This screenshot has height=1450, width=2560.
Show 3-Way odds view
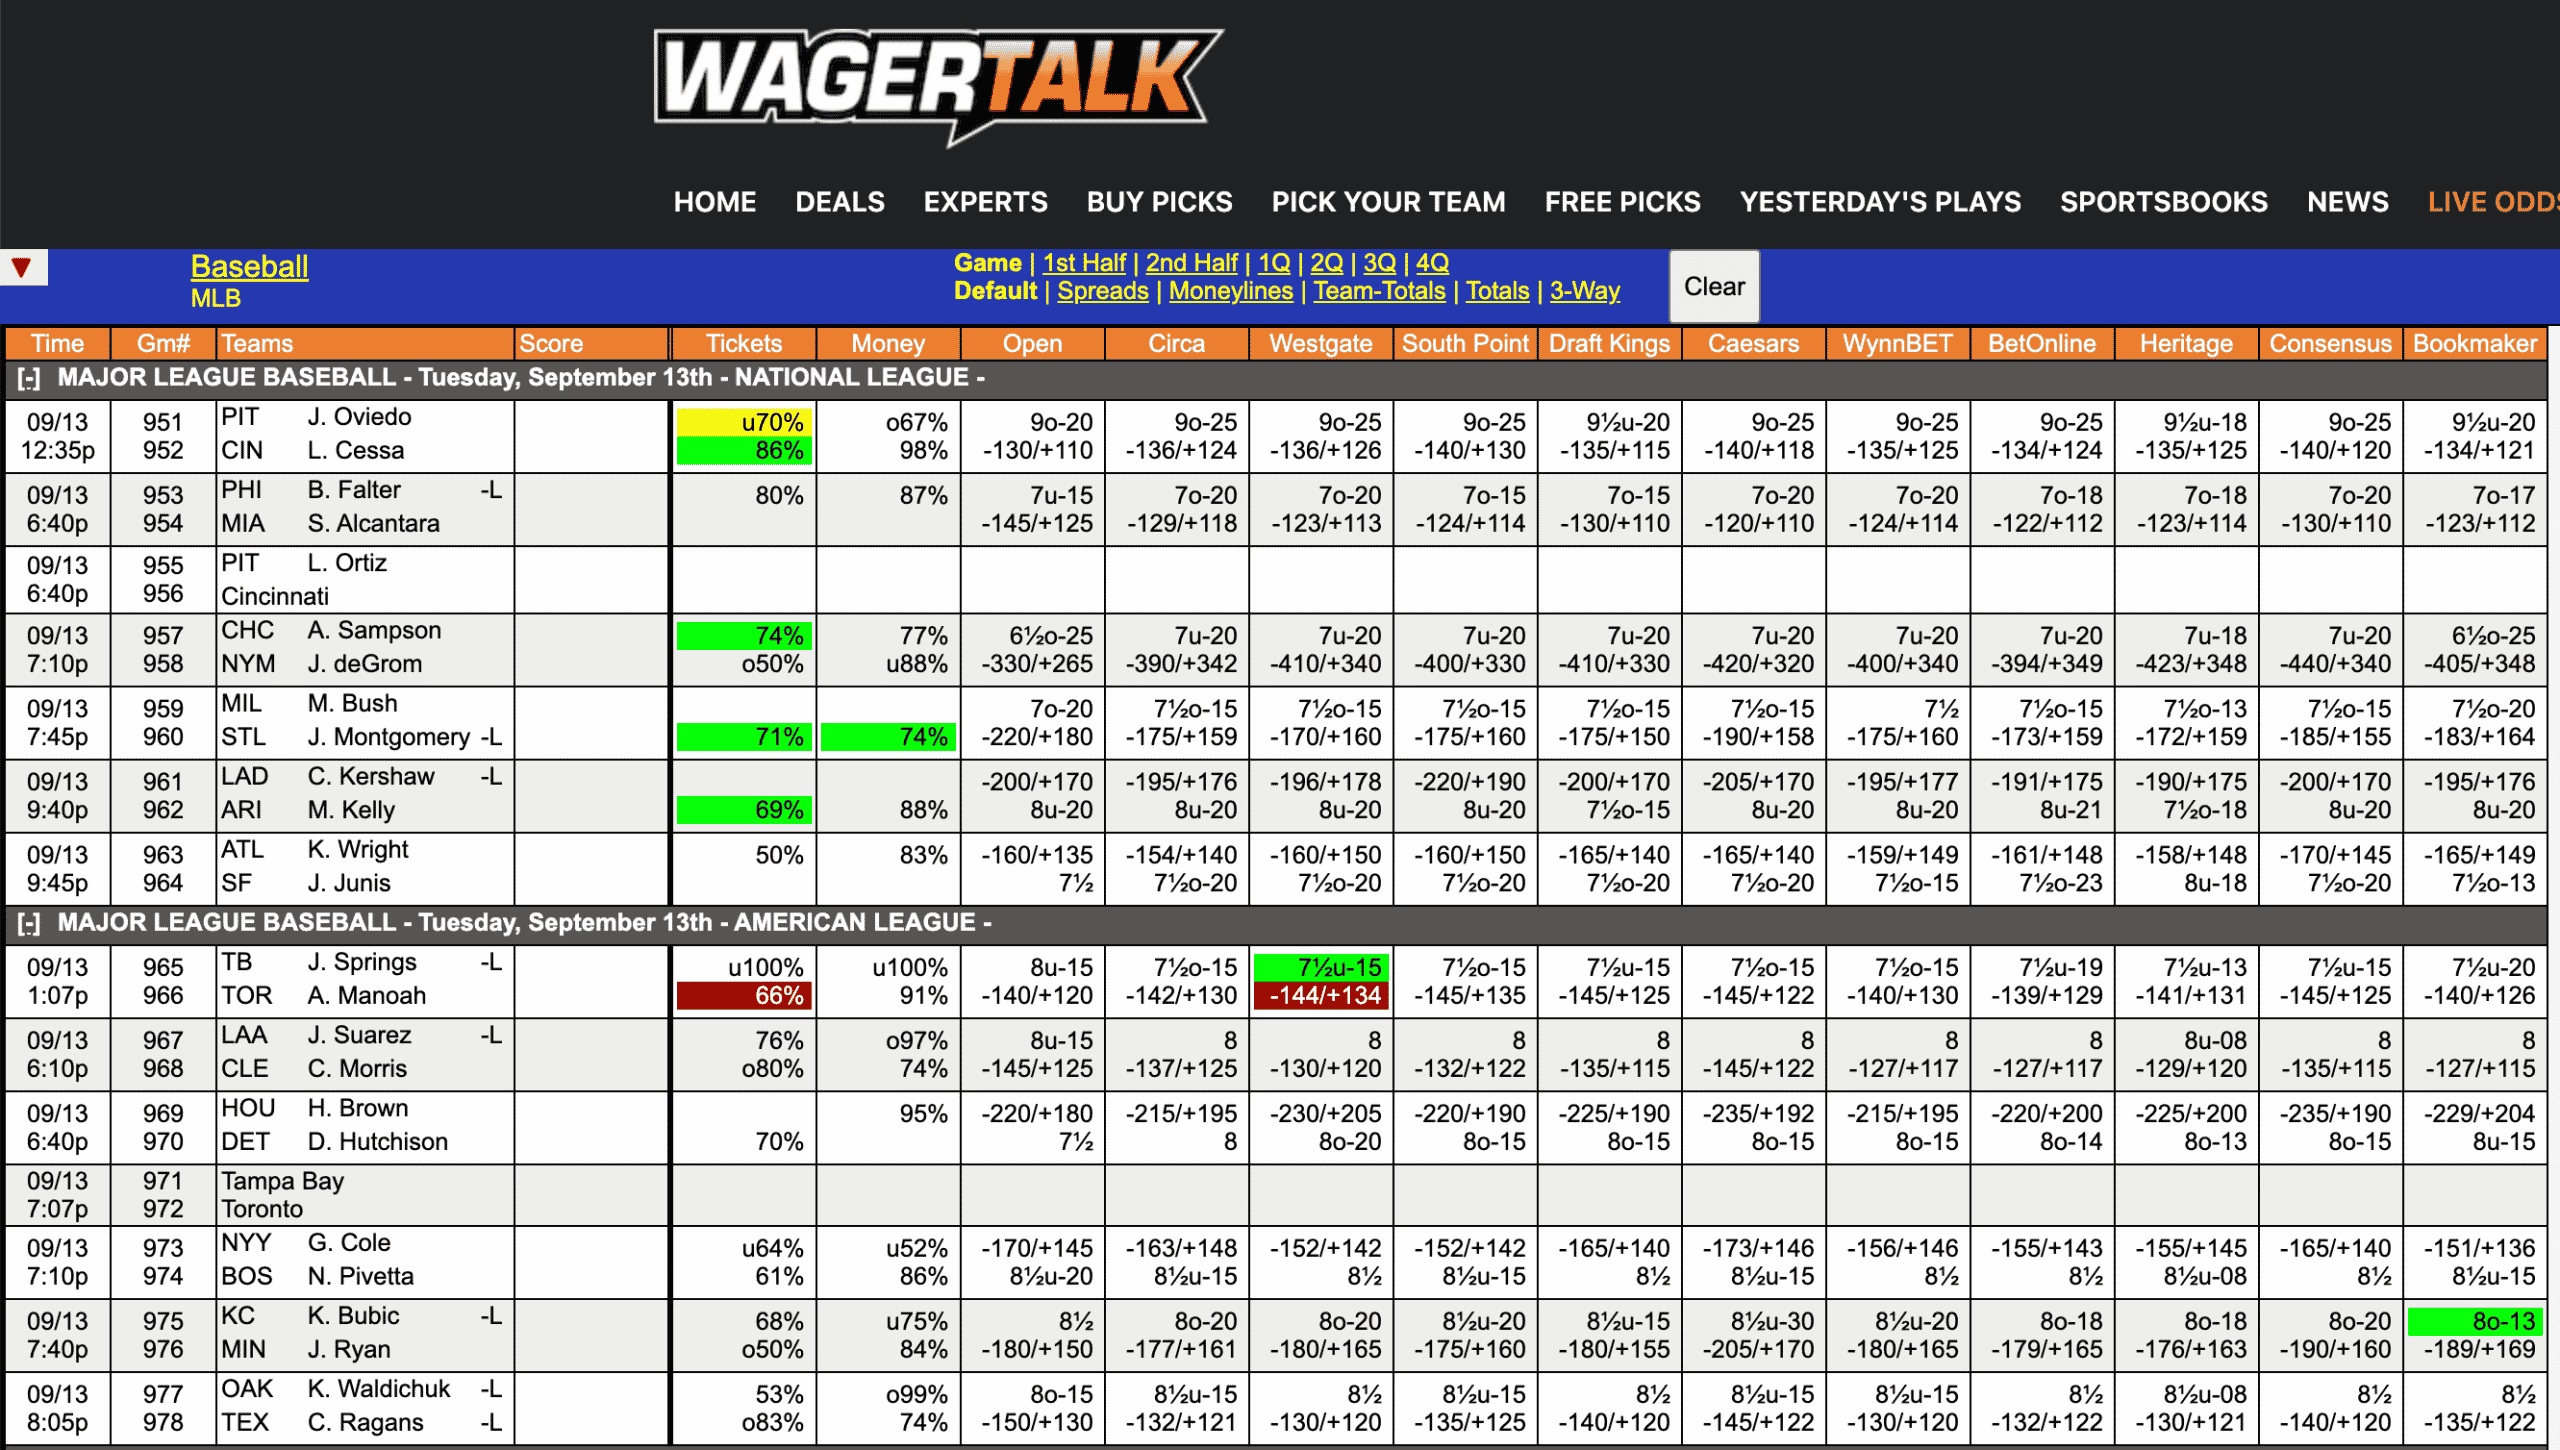1585,291
